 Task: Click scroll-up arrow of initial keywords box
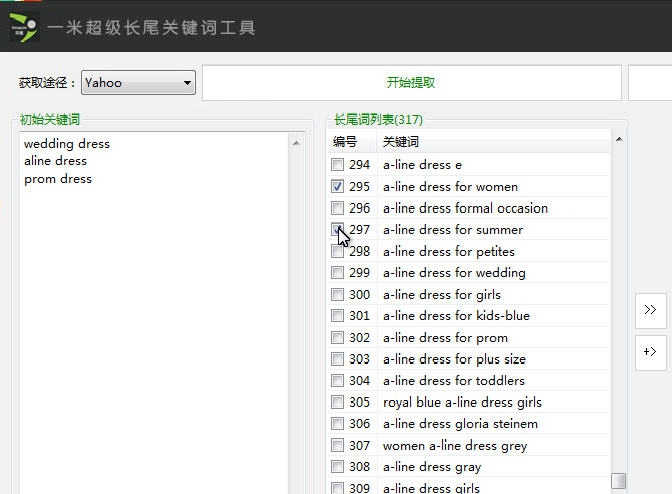coord(296,143)
